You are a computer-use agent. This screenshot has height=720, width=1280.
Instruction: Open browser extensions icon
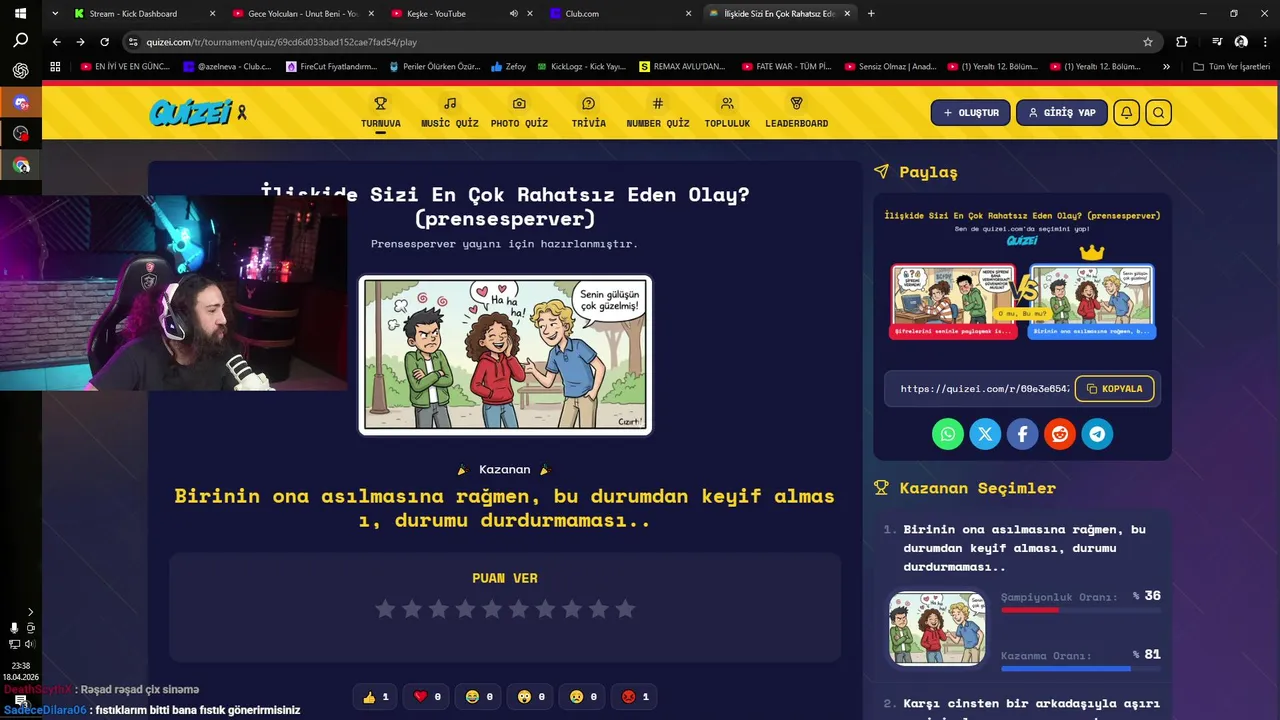click(x=1182, y=42)
